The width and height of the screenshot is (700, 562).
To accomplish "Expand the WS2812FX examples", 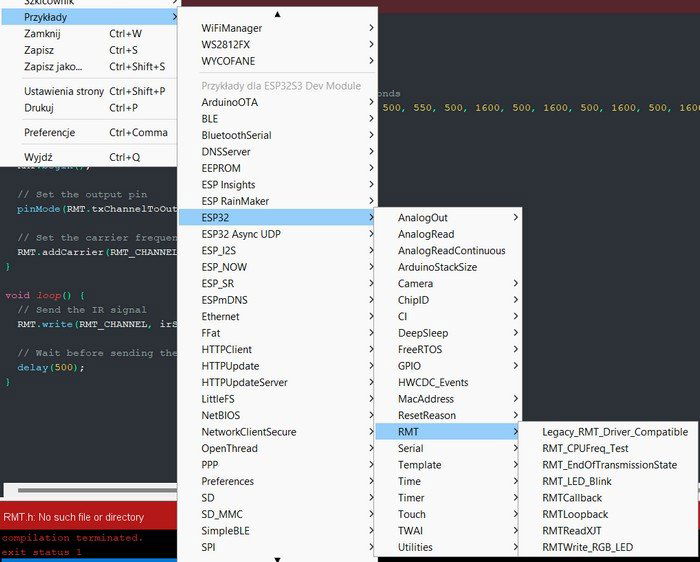I will pyautogui.click(x=277, y=45).
